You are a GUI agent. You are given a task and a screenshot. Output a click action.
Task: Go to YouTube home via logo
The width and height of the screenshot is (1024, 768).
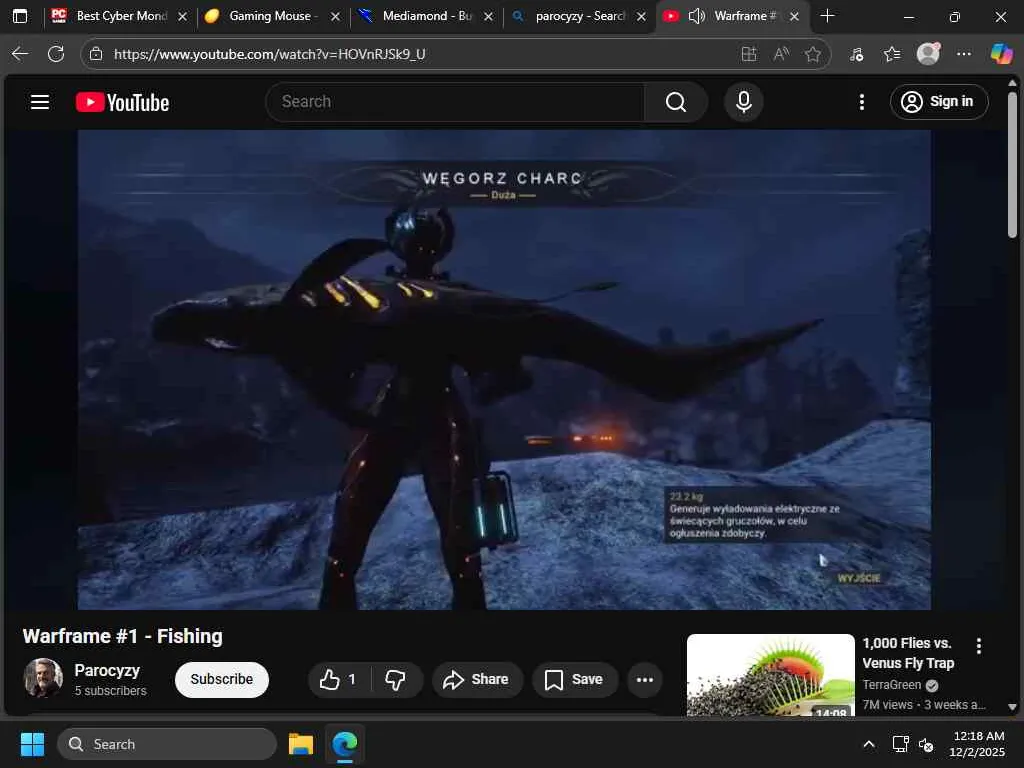coord(122,103)
